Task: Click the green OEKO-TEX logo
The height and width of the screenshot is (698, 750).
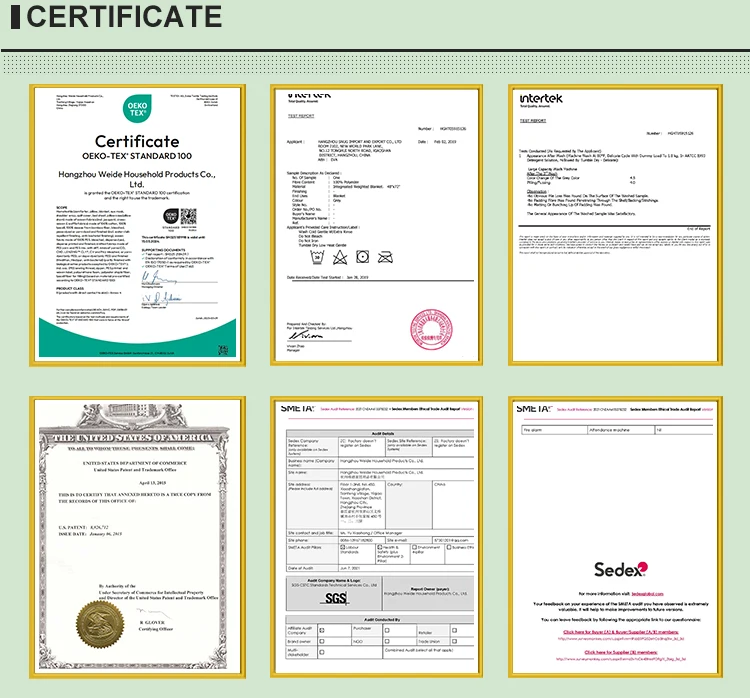Action: pos(137,109)
